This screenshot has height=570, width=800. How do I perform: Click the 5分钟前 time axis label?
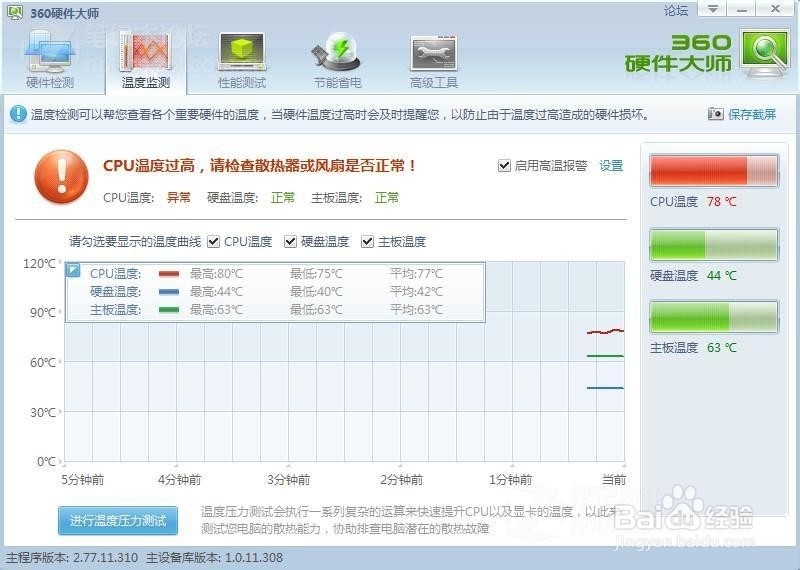pos(83,480)
